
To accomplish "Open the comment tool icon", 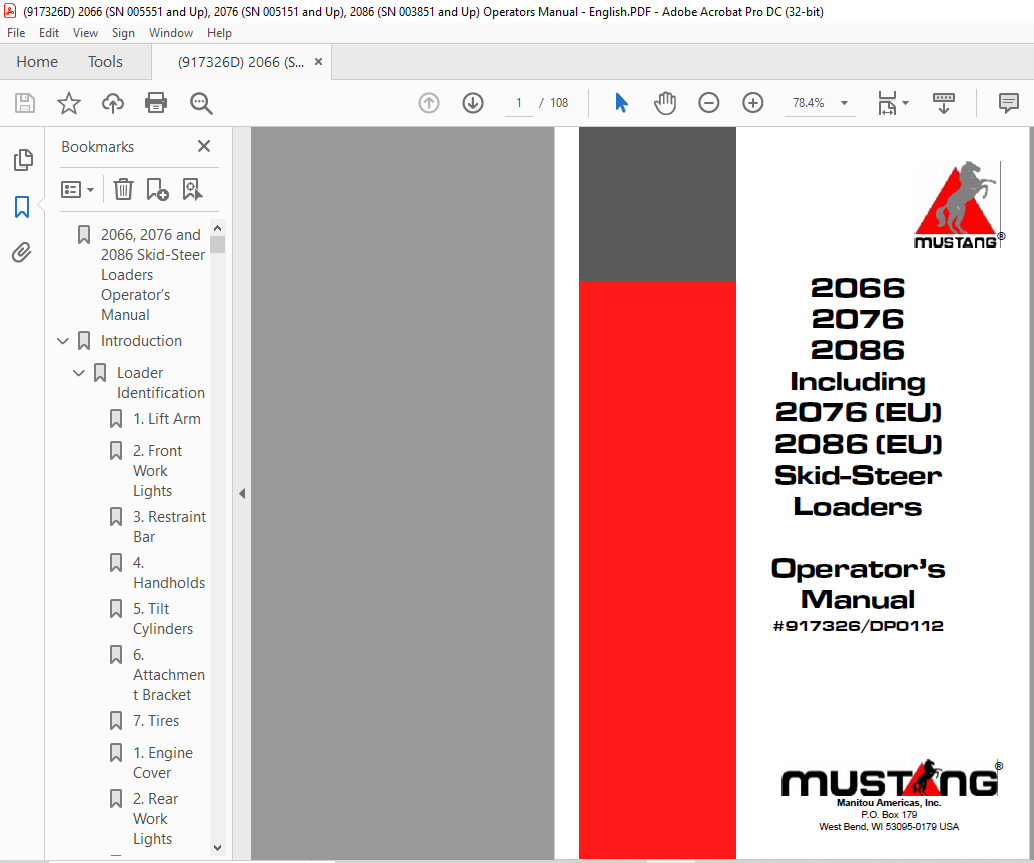I will [x=1008, y=103].
